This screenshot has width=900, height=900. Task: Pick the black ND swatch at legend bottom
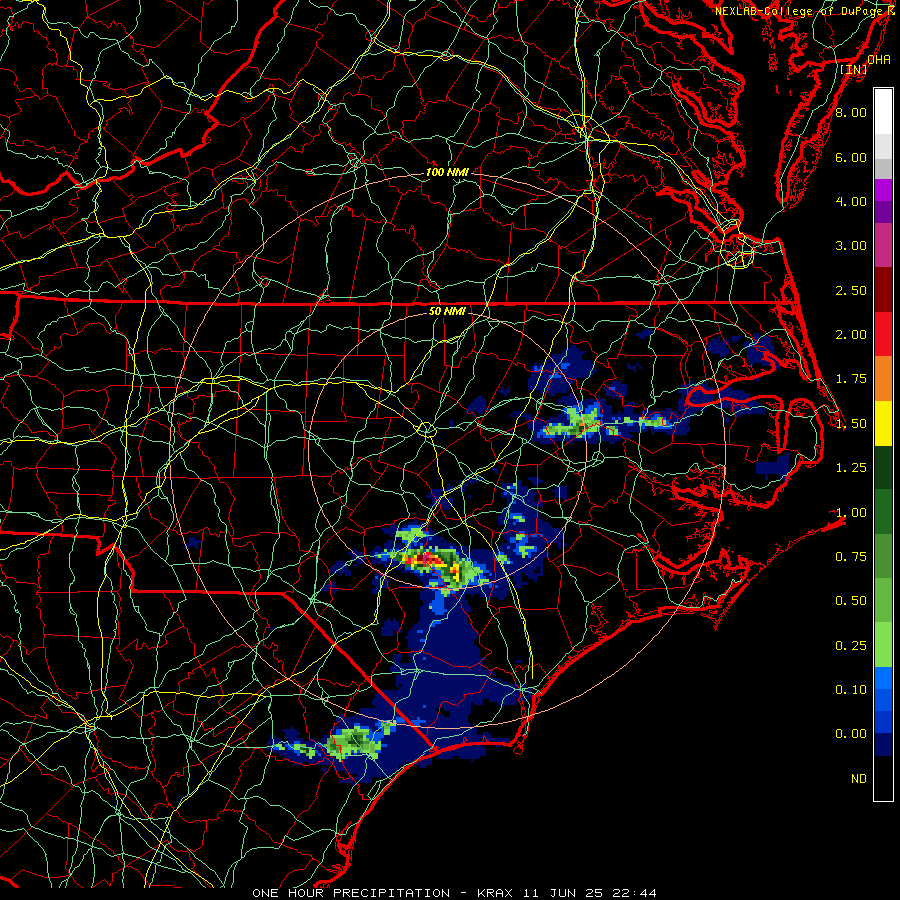(x=883, y=778)
